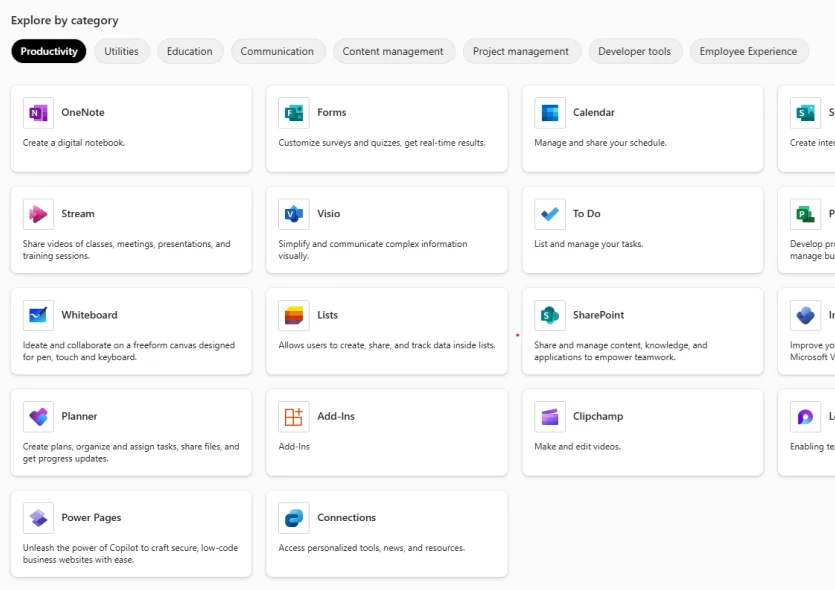Click the Forms app icon
The image size is (835, 590).
[294, 112]
